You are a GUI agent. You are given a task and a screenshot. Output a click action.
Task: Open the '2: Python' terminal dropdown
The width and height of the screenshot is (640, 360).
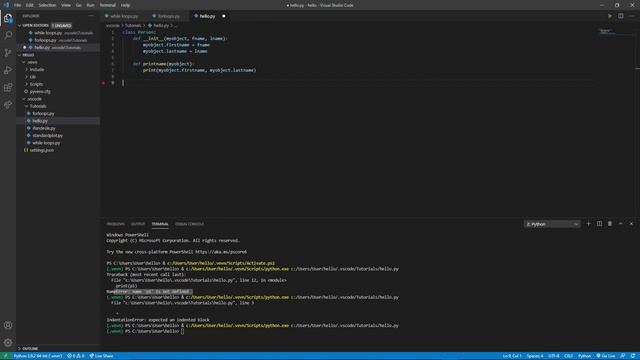pyautogui.click(x=552, y=224)
